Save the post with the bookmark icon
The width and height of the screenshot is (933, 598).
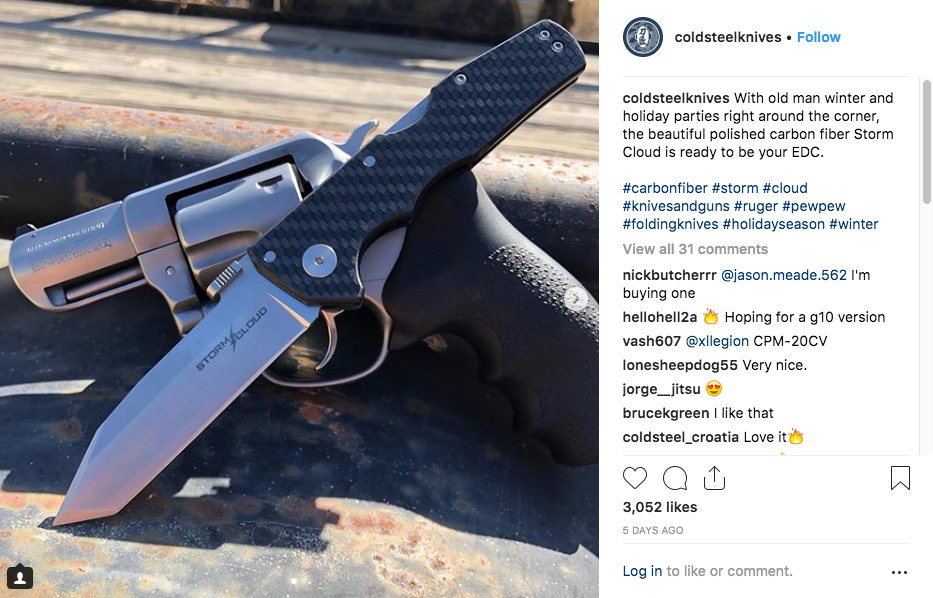(900, 478)
